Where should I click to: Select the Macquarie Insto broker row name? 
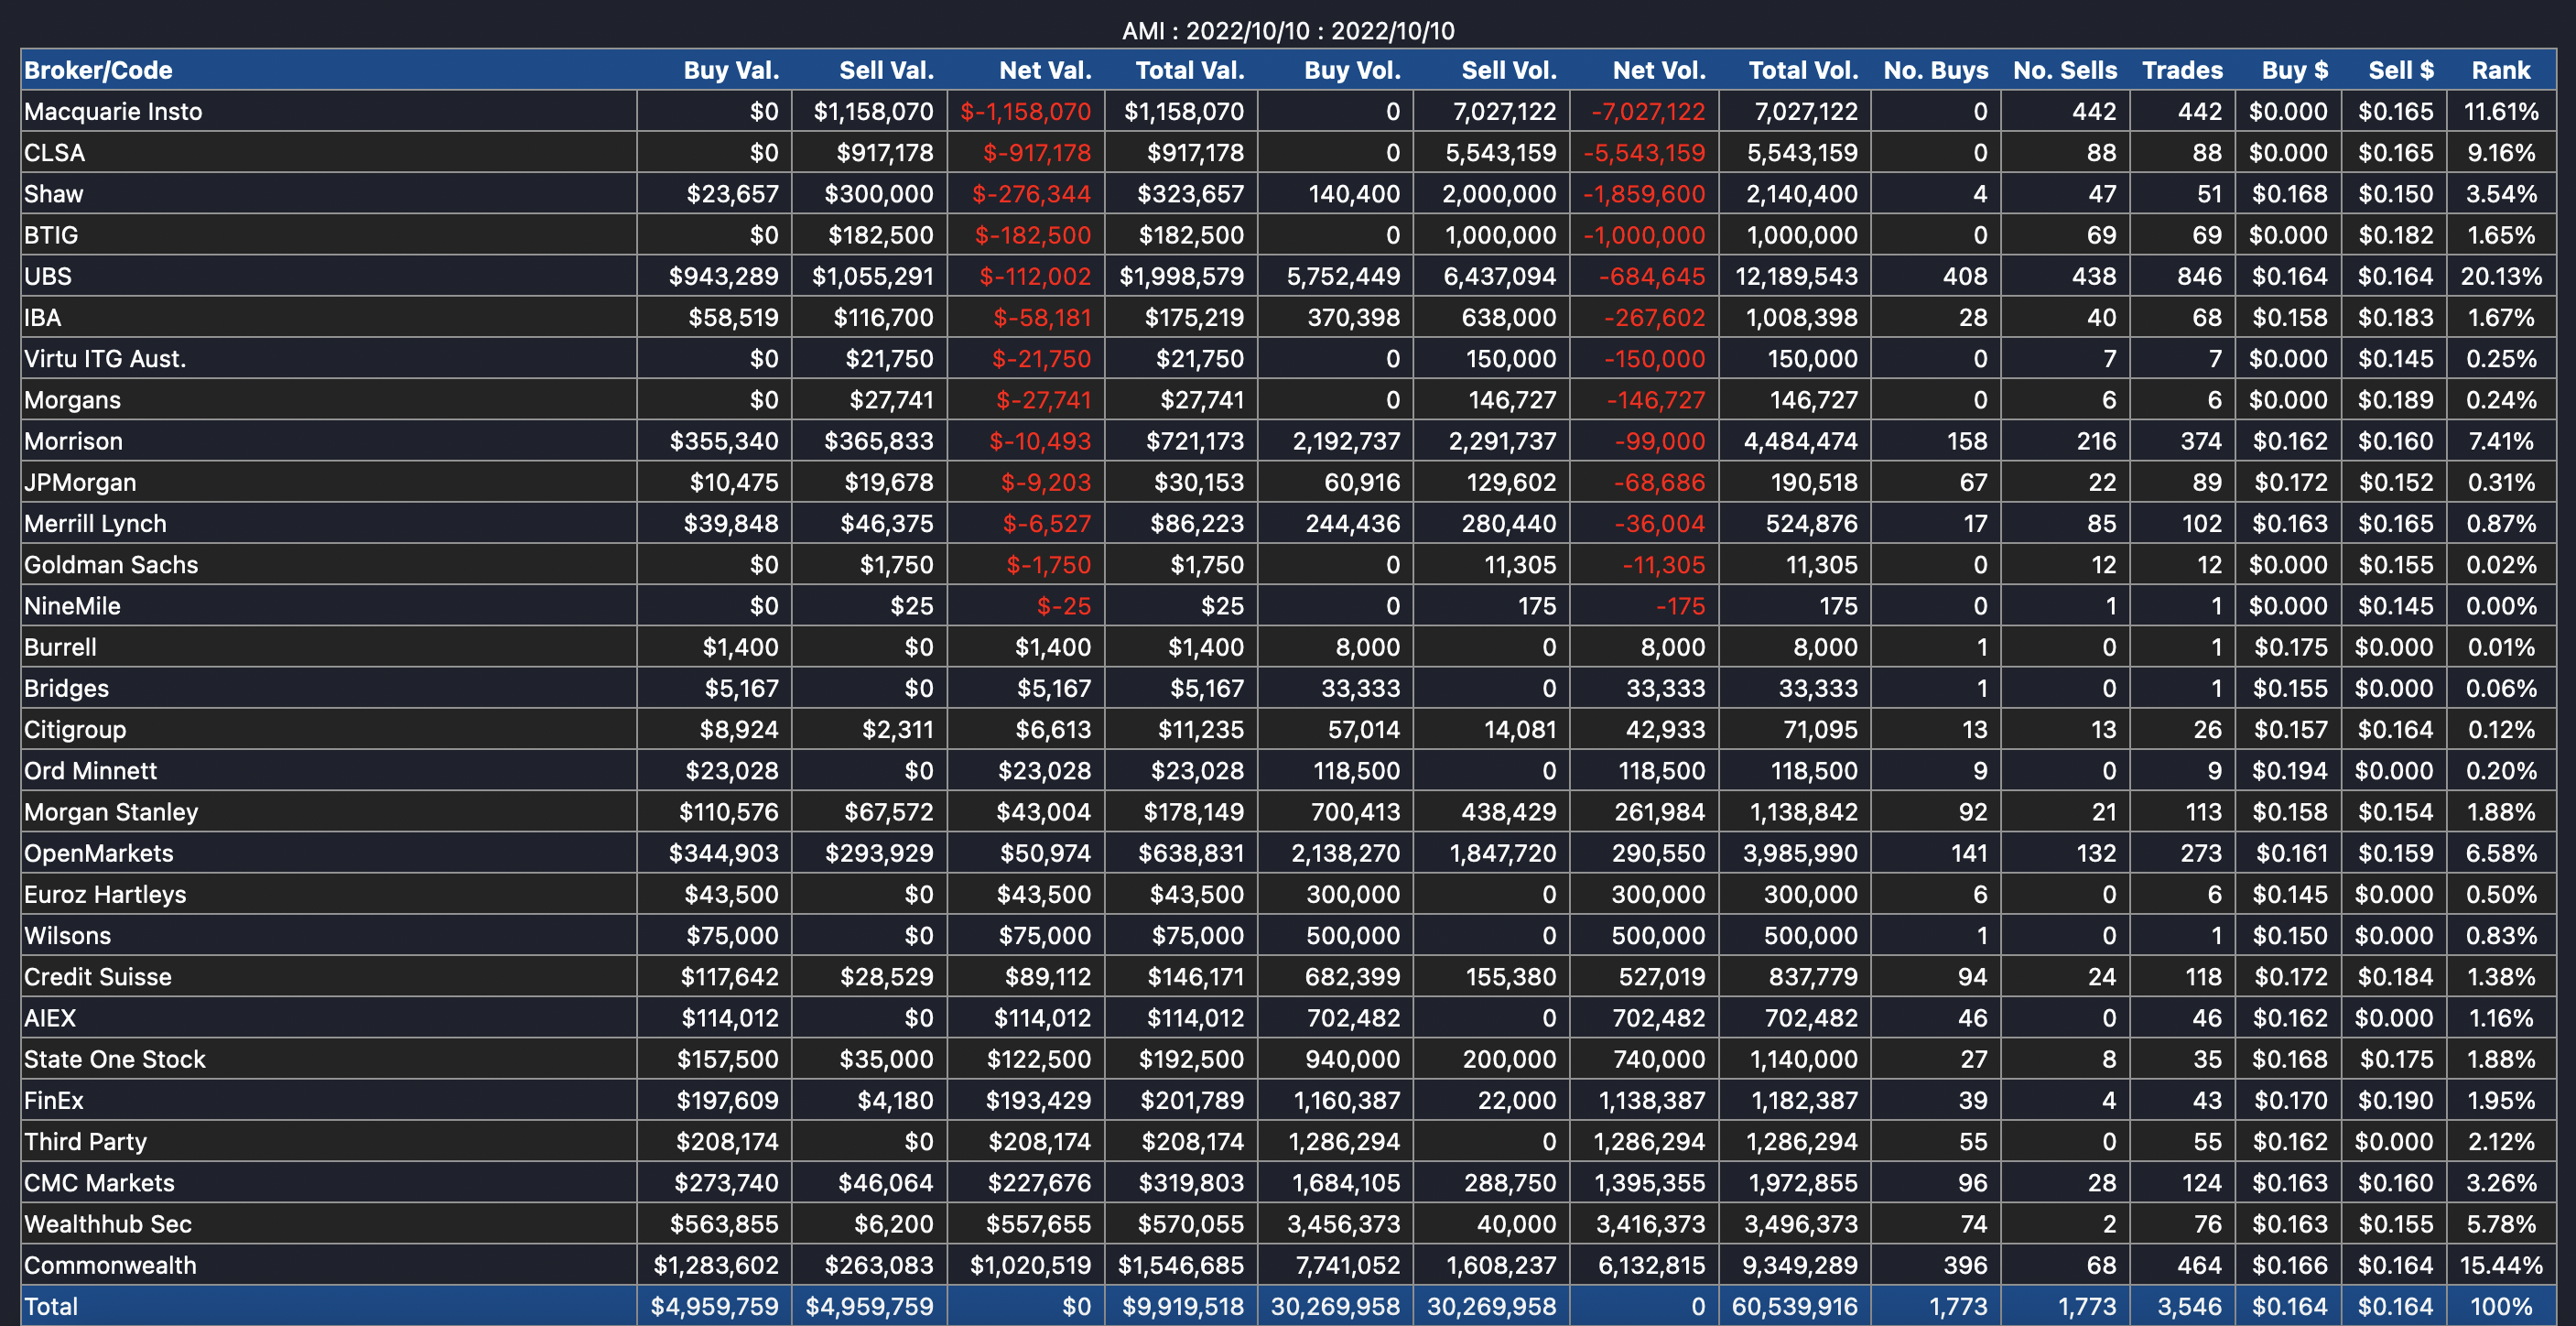click(113, 111)
